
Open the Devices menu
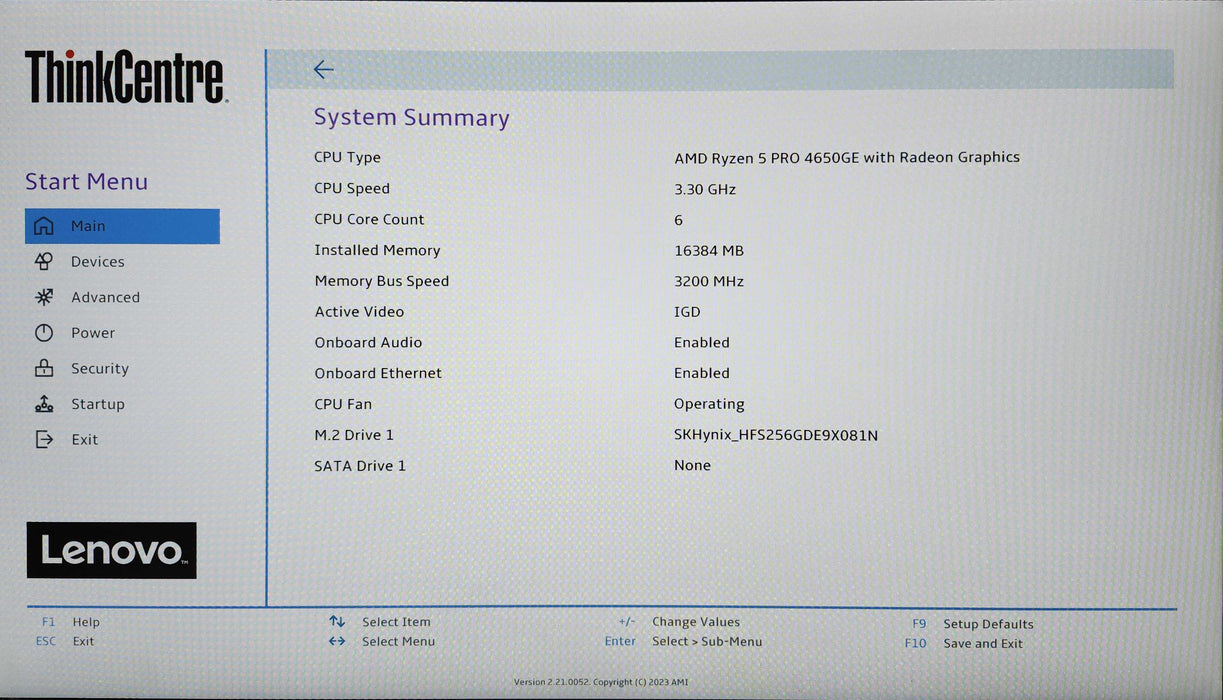[x=97, y=262]
